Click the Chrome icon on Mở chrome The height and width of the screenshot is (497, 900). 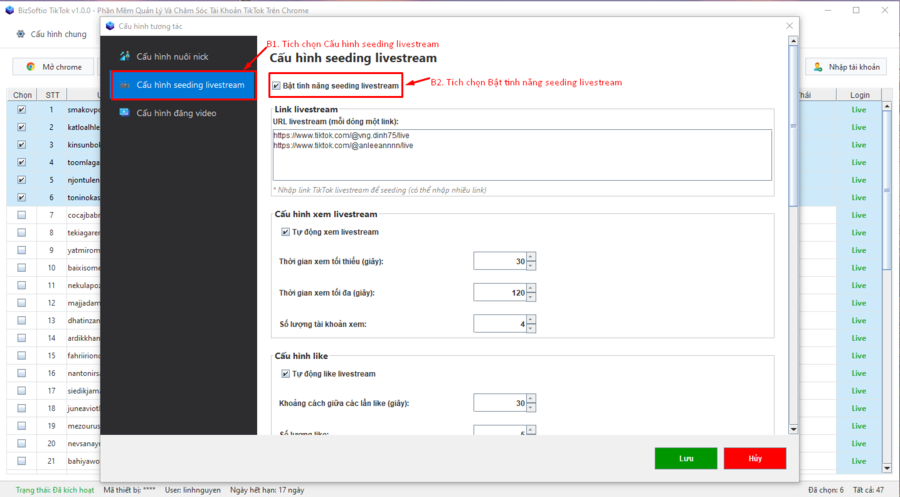29,67
